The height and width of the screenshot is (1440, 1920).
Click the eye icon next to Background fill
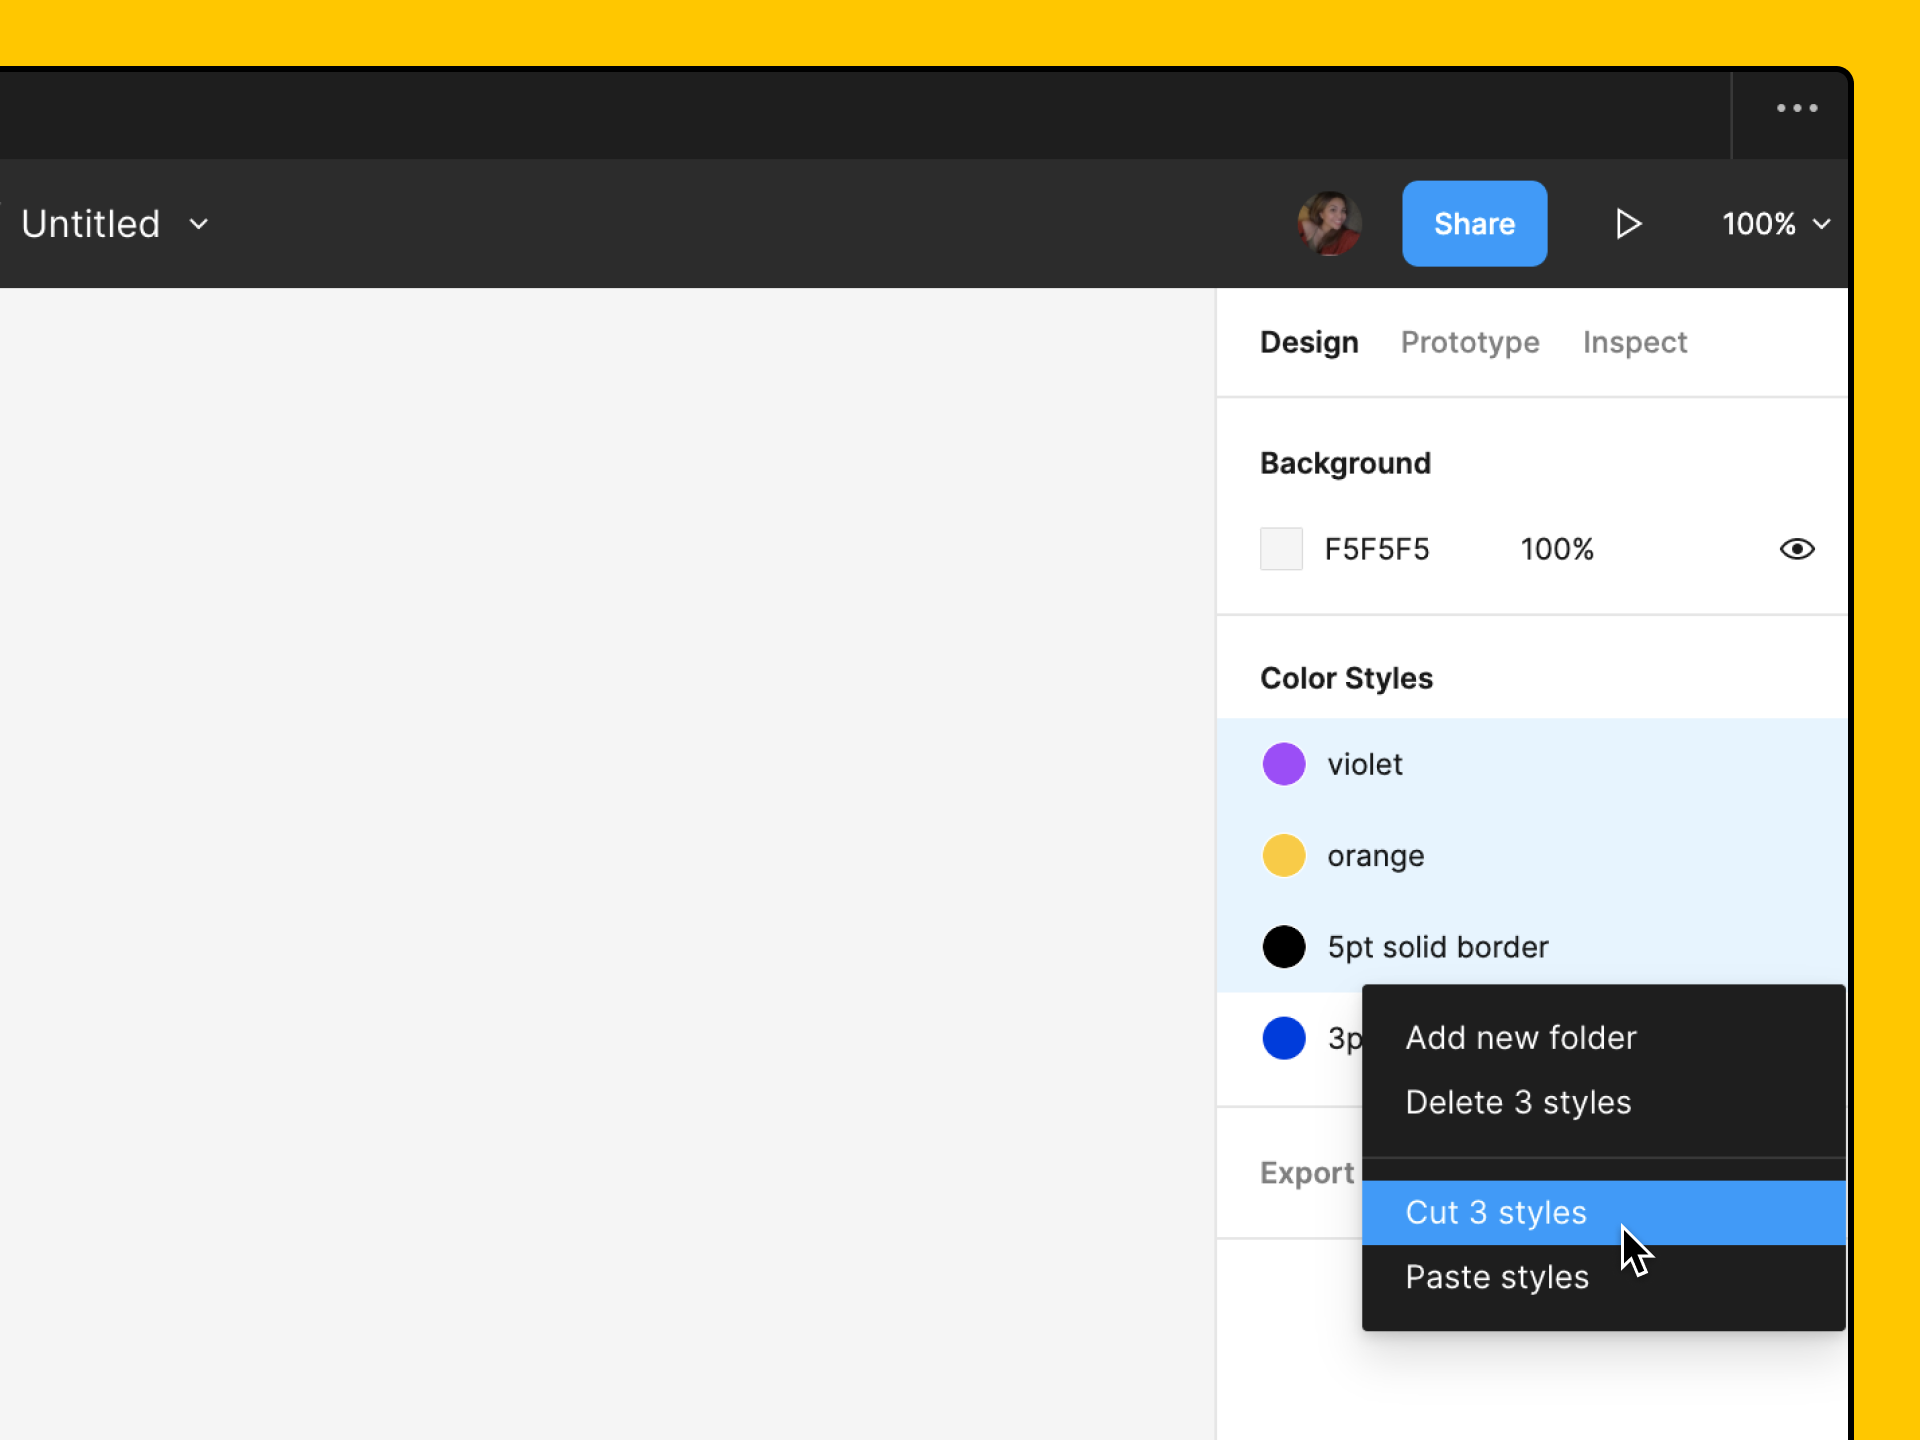click(x=1797, y=548)
